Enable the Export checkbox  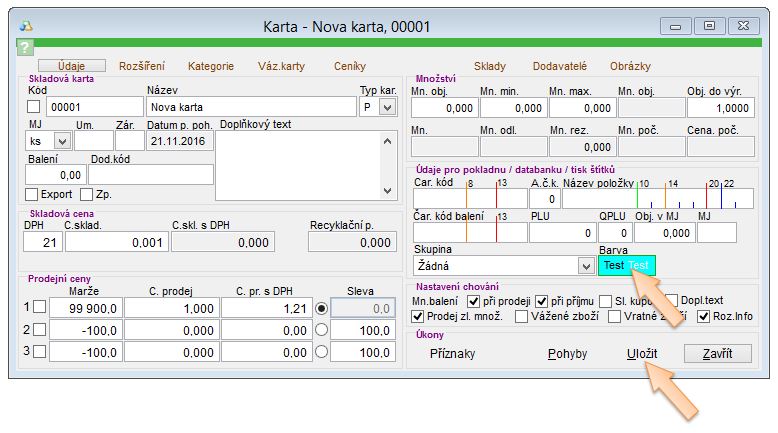(32, 194)
